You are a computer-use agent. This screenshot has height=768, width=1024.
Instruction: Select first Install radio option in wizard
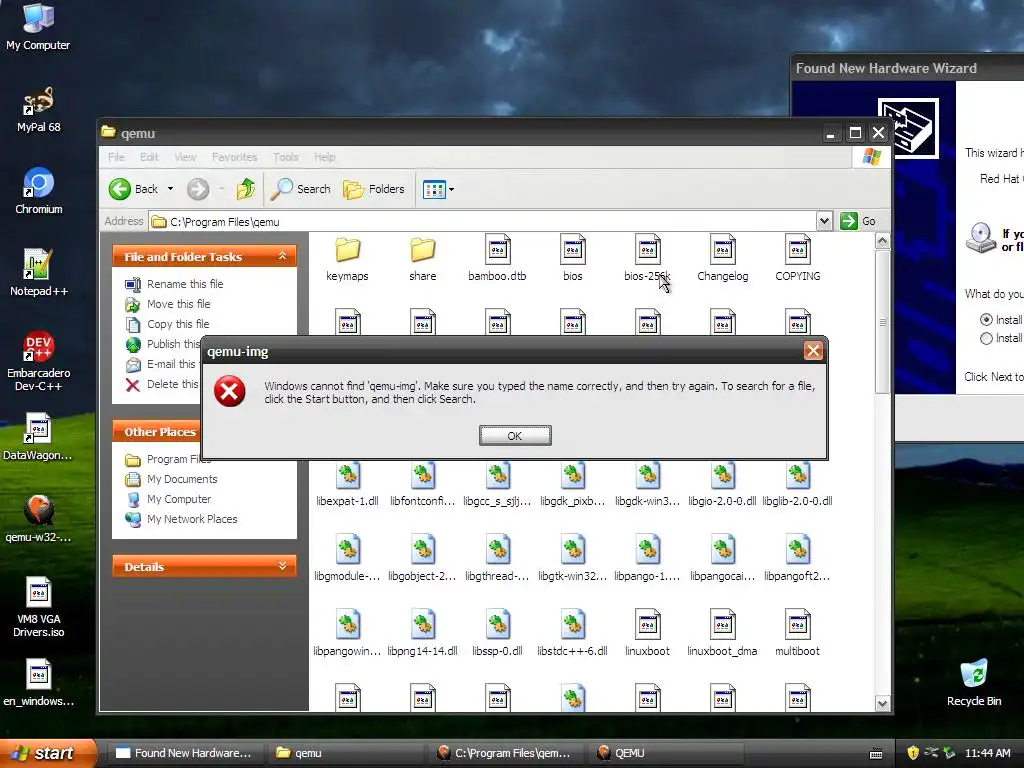tap(986, 319)
